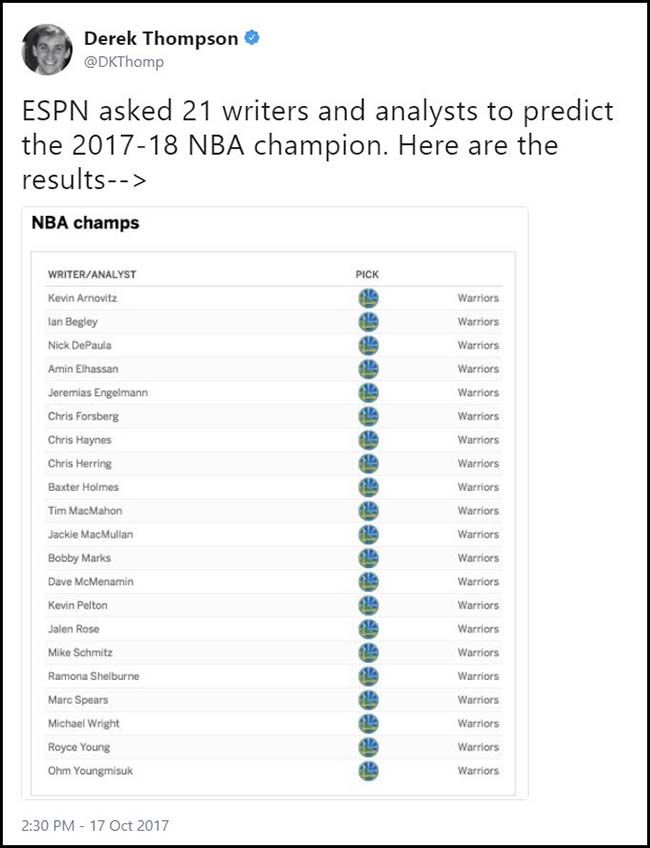The width and height of the screenshot is (650, 848).
Task: Click Warriors logo in Ohm Youngmisuk row
Action: pyautogui.click(x=369, y=771)
